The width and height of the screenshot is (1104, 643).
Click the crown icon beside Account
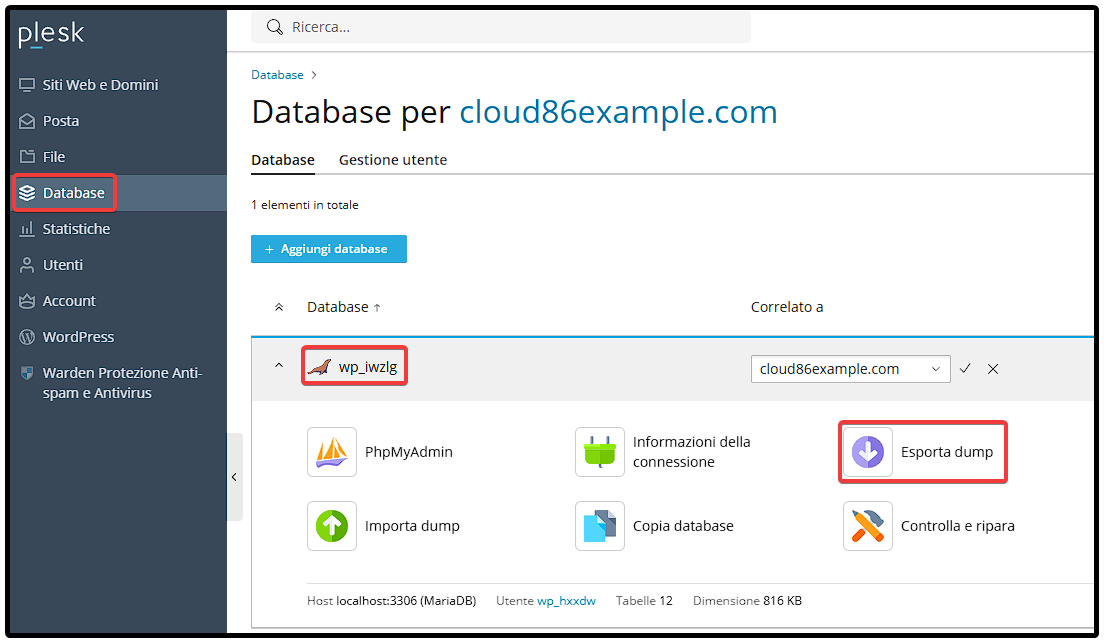click(27, 301)
